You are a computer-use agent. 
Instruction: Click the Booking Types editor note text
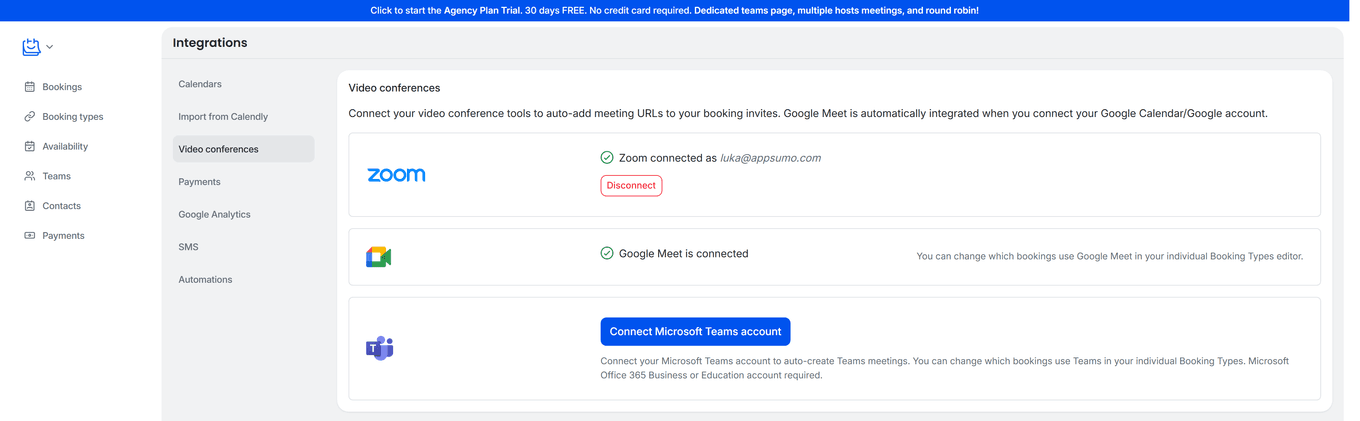1110,257
